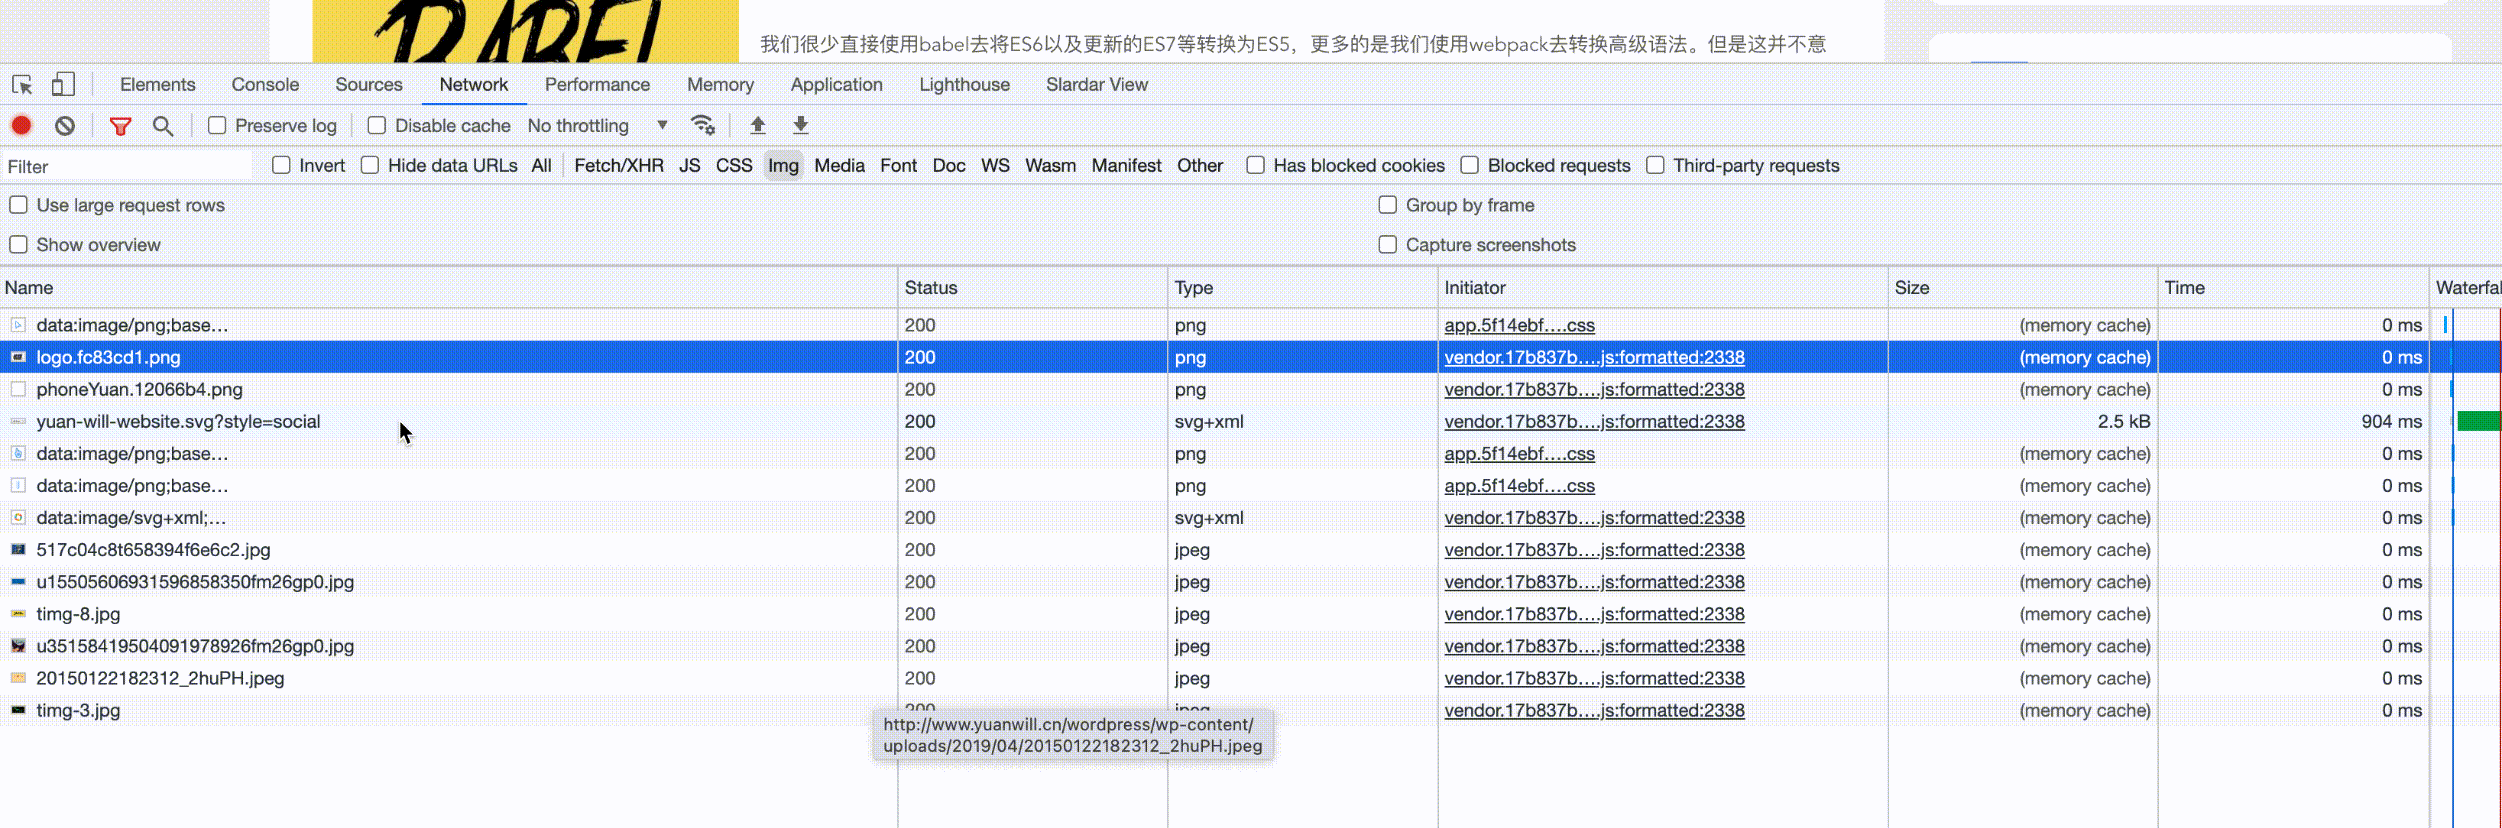Filter requests by JS type

[x=689, y=166]
